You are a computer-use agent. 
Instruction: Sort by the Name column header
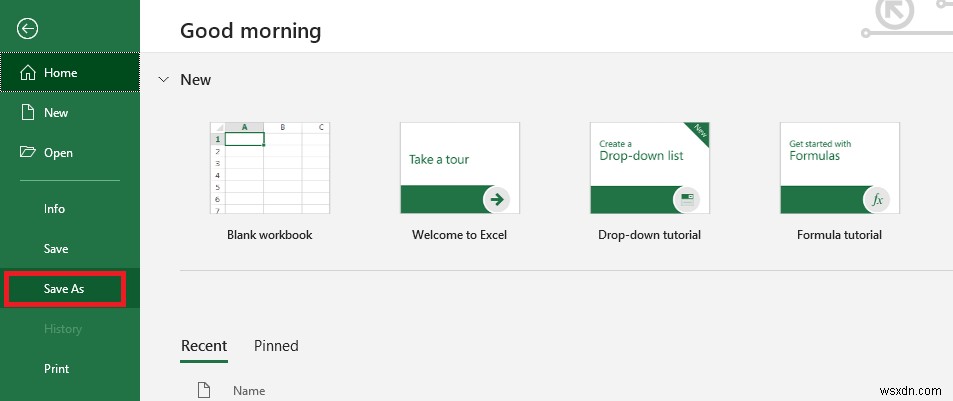(x=249, y=390)
